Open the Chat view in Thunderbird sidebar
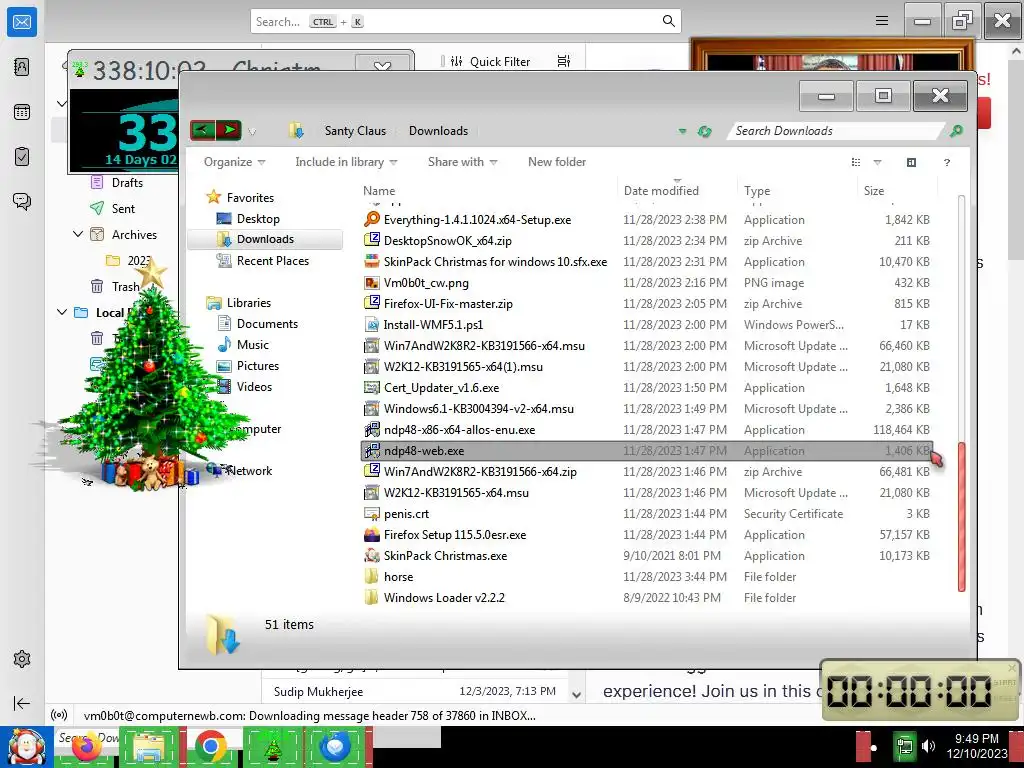 coord(22,201)
